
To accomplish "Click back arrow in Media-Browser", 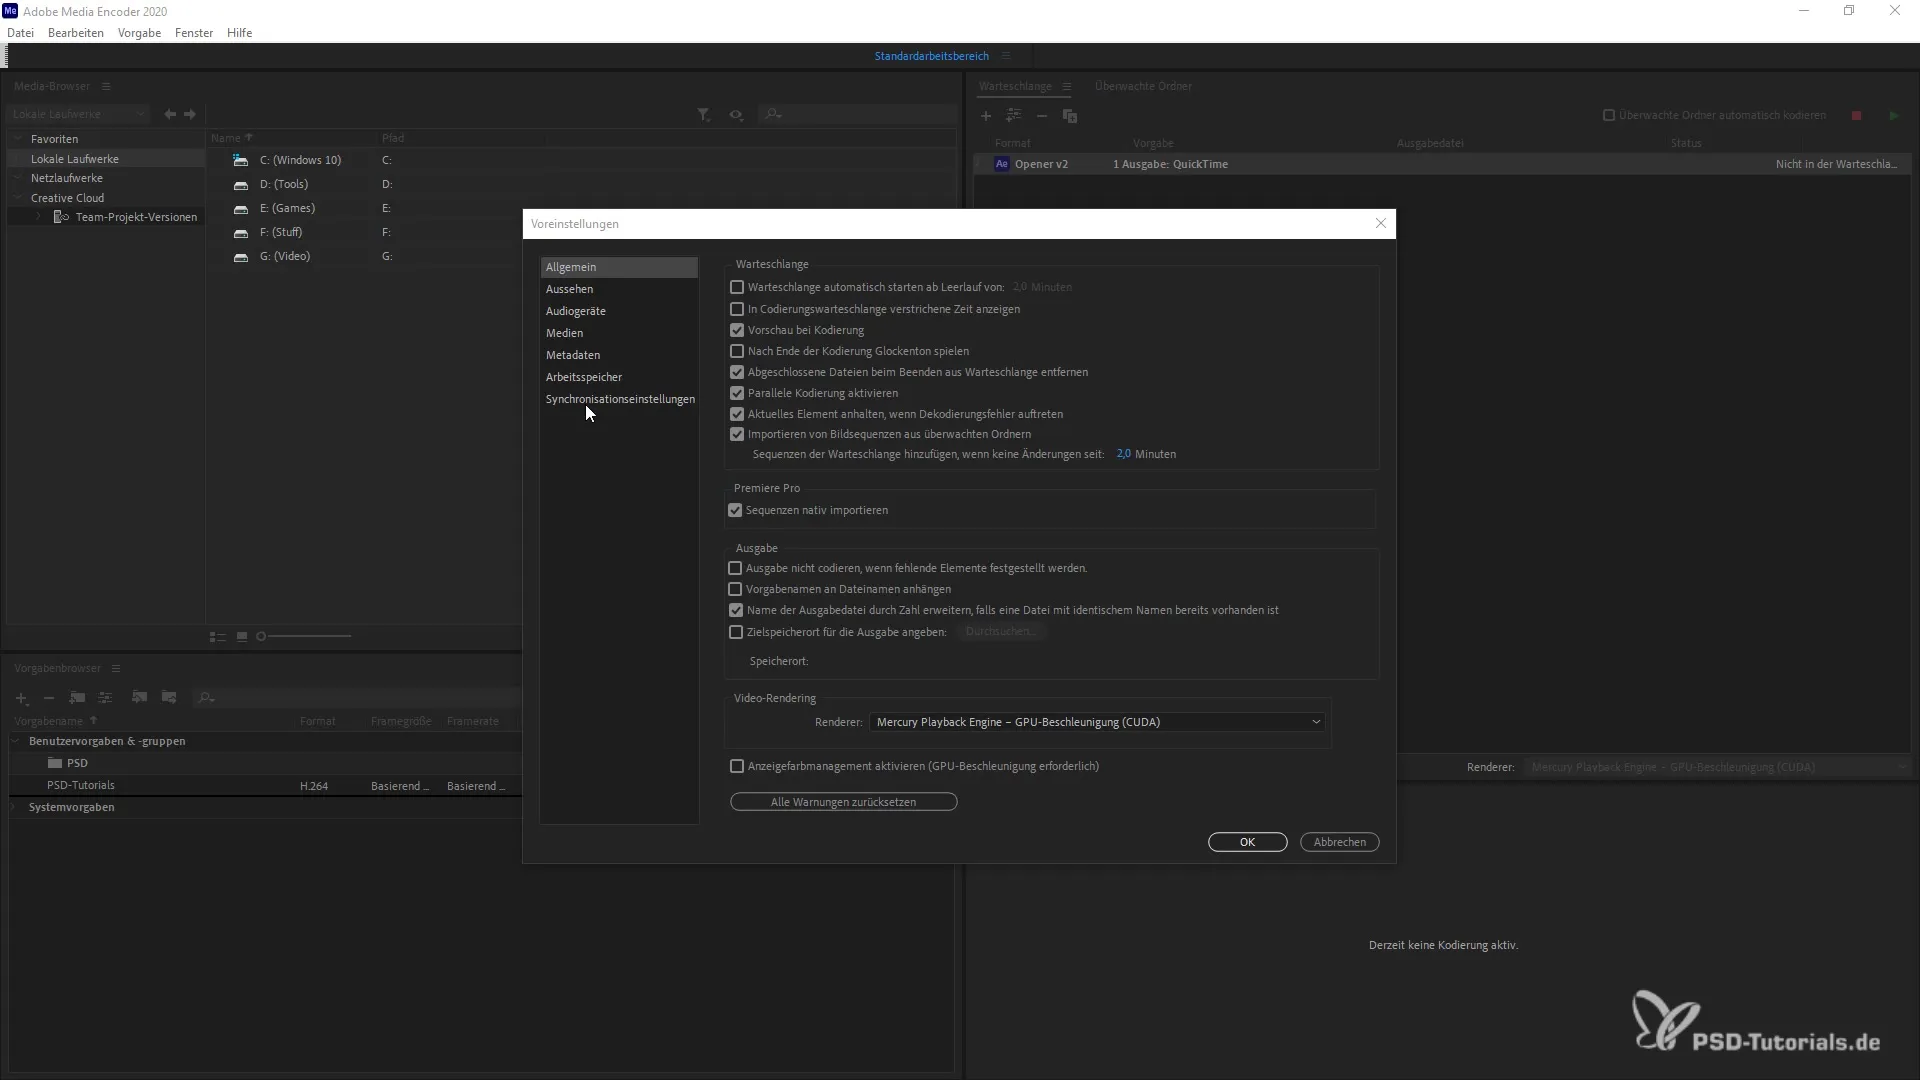I will 170,114.
